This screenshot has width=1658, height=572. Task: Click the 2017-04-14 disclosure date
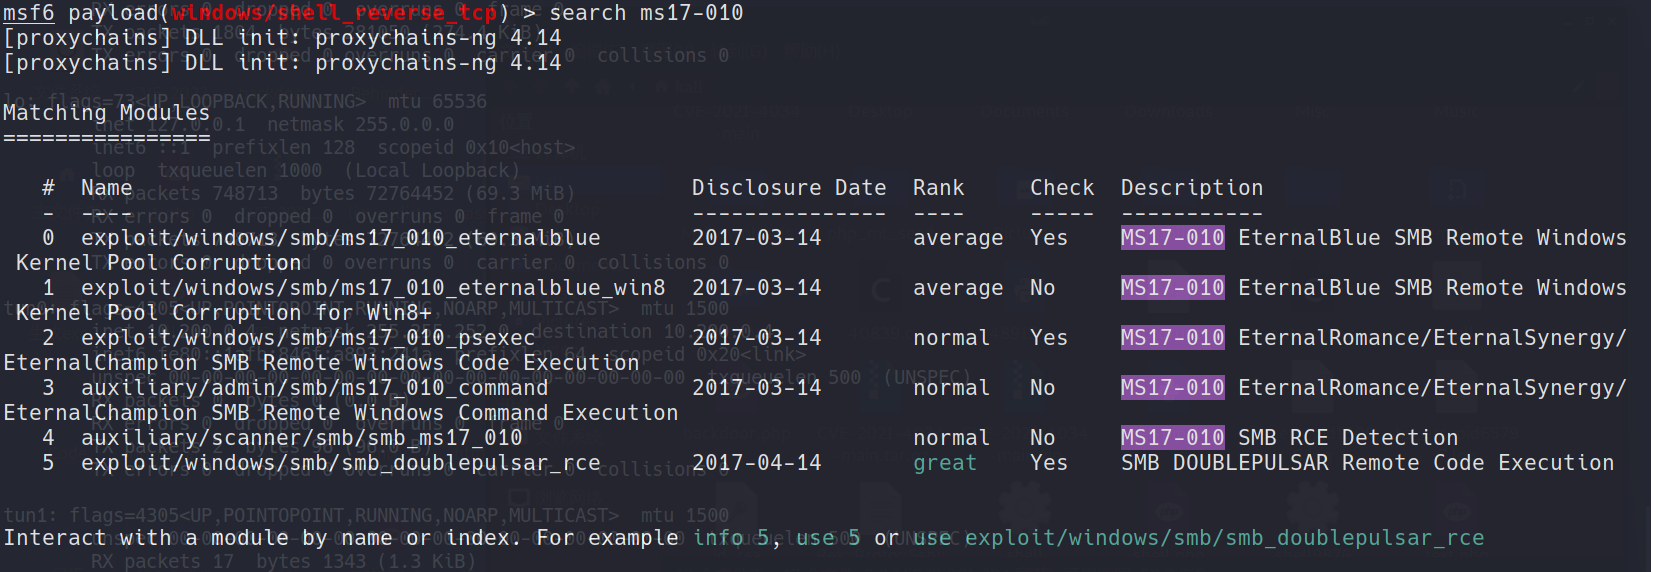click(x=756, y=463)
